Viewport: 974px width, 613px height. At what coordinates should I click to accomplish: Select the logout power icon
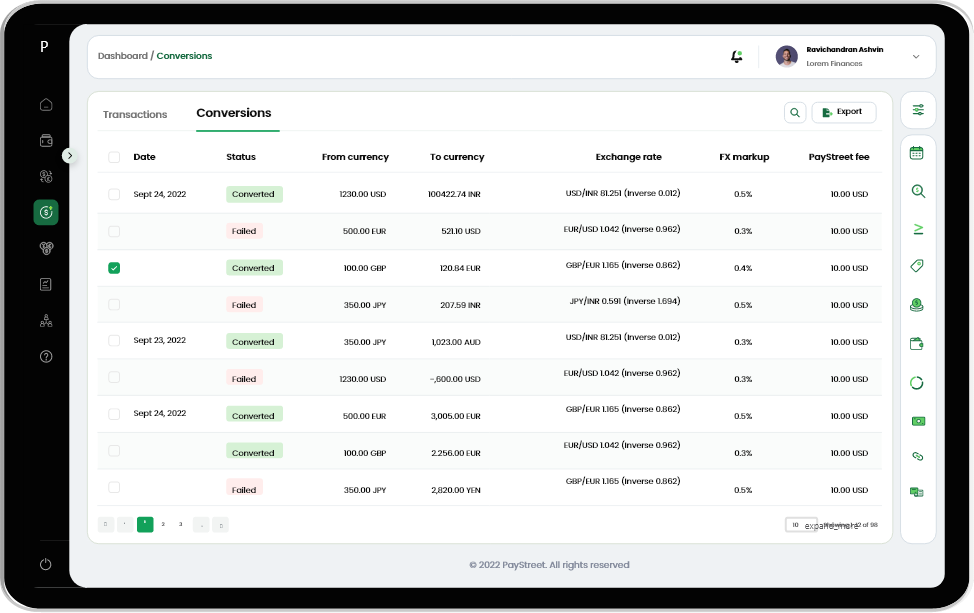tap(46, 564)
